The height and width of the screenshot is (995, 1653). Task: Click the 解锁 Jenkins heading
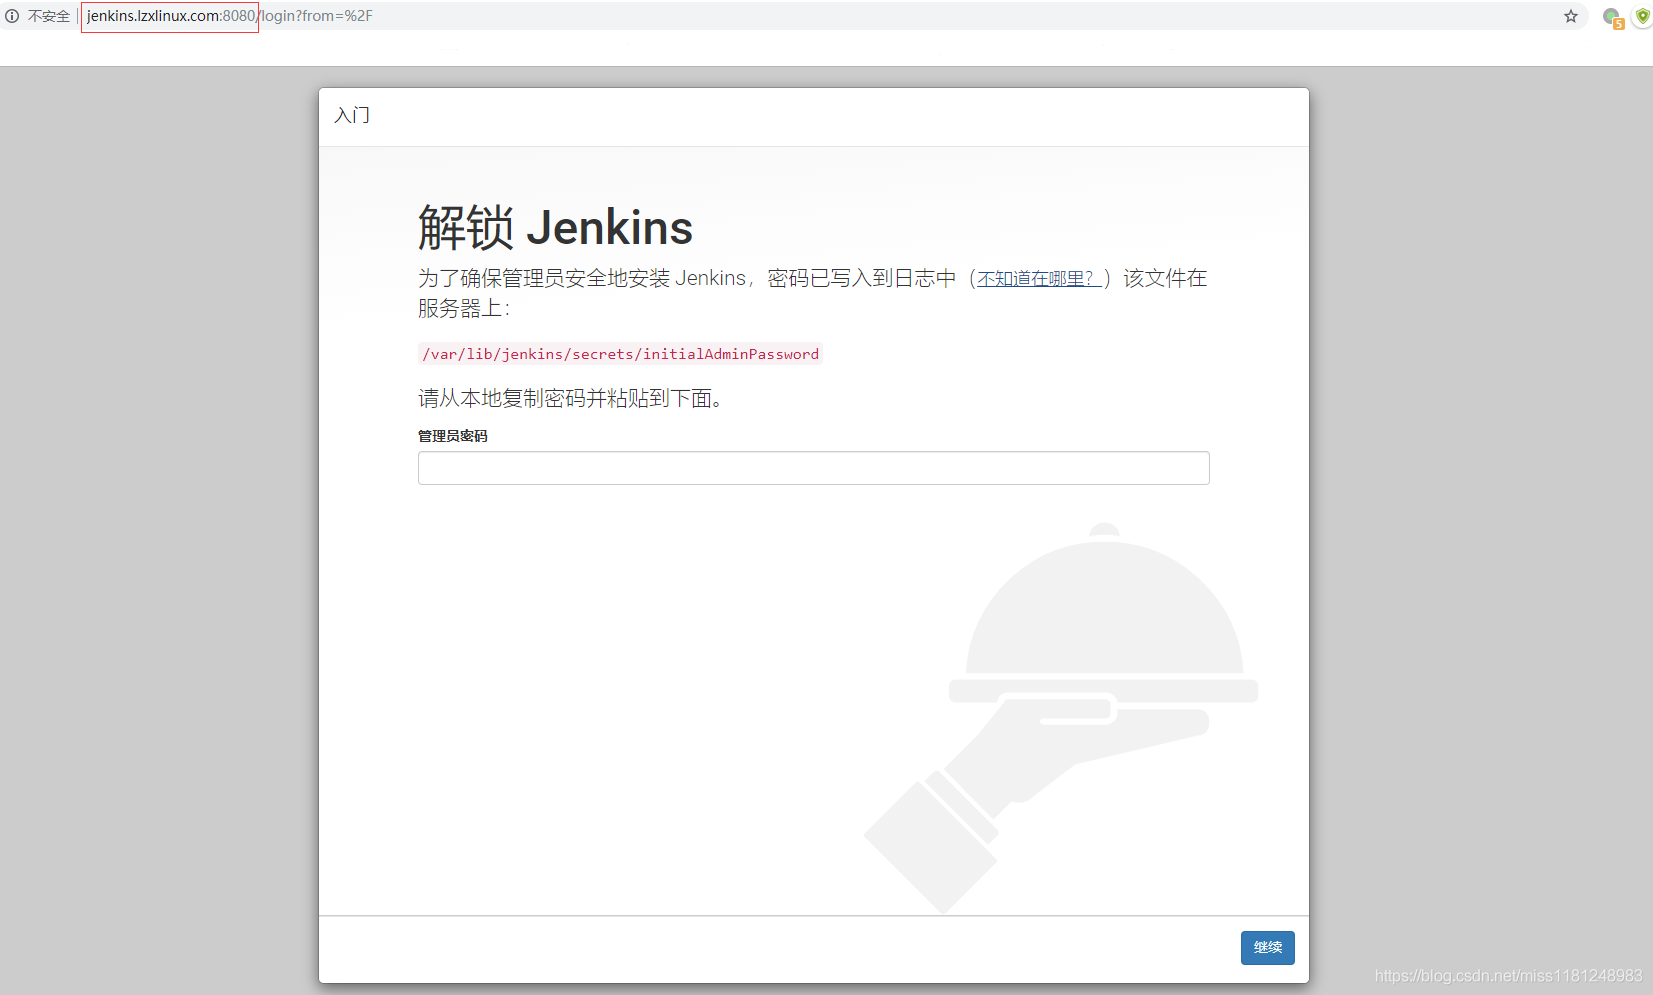pos(555,227)
